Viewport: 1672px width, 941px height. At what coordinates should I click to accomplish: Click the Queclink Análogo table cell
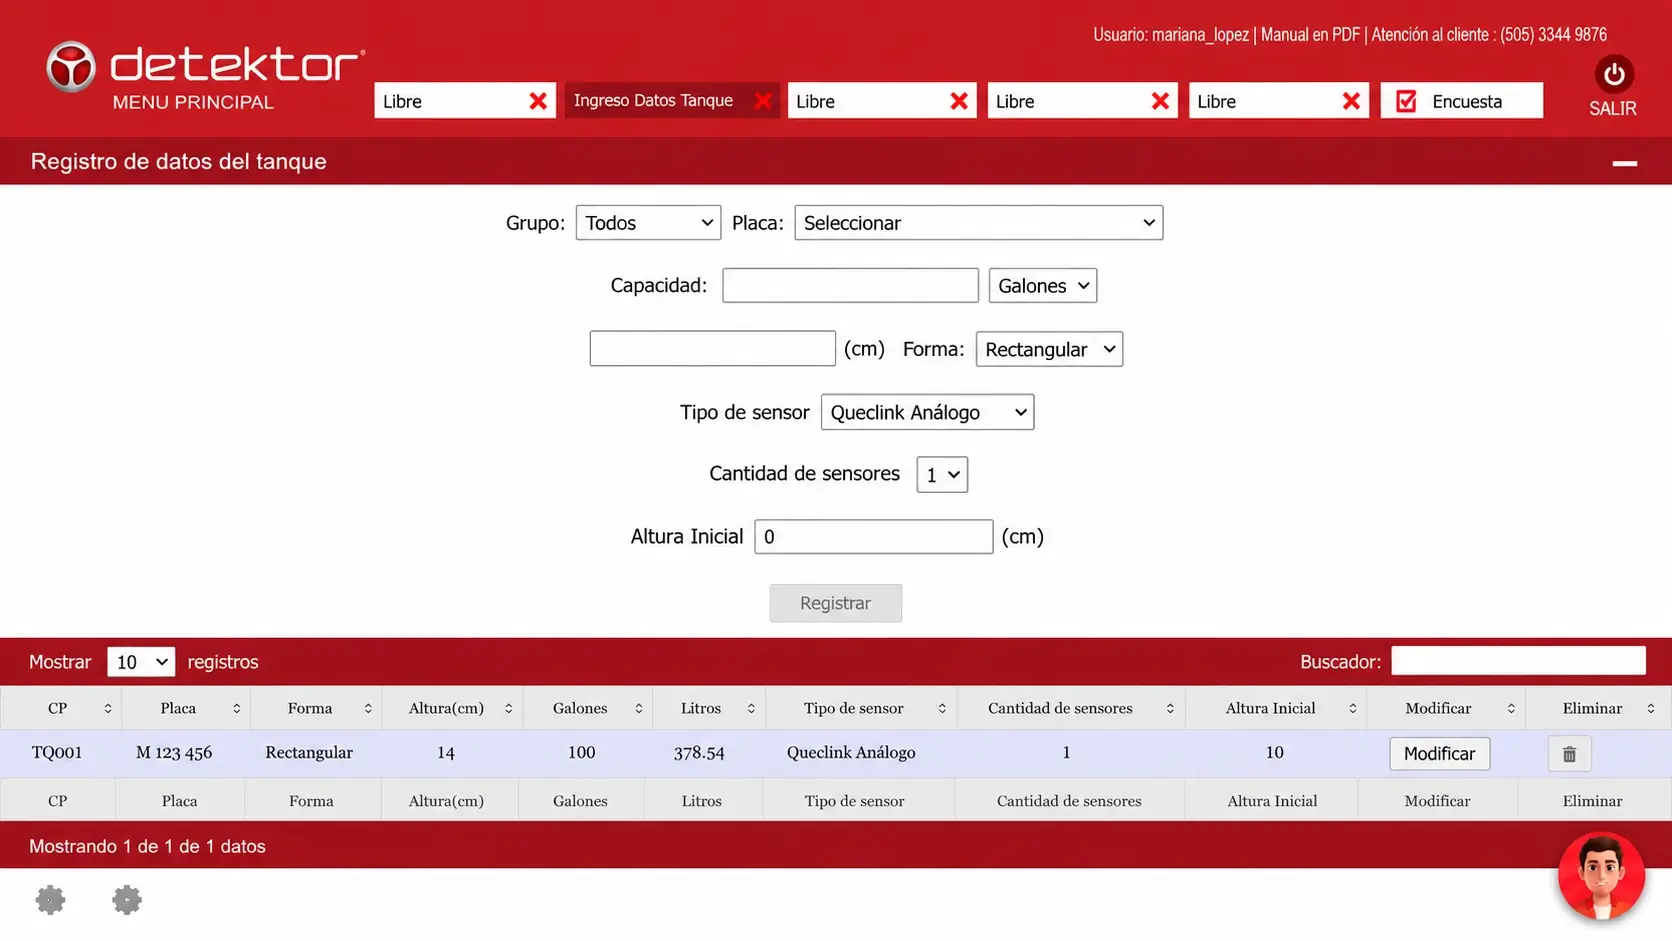click(851, 753)
